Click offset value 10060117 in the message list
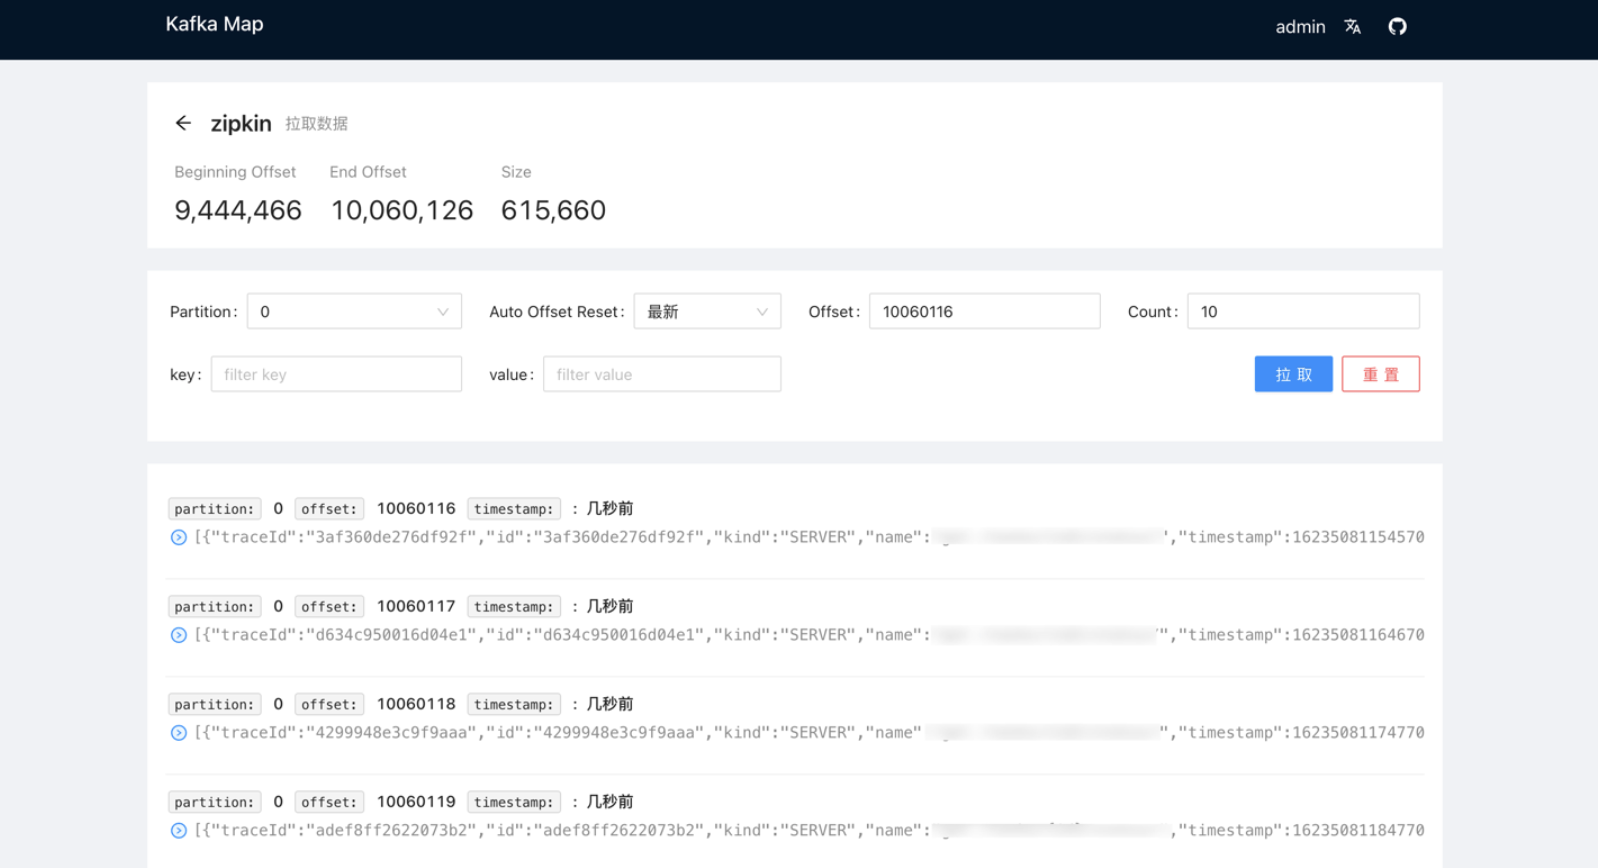Screen dimensions: 1598x868 pos(416,606)
